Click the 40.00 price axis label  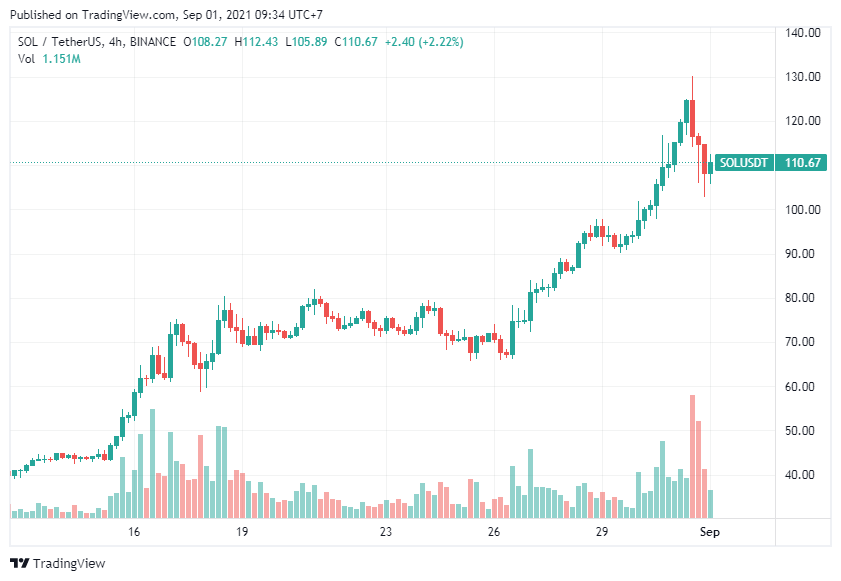803,475
